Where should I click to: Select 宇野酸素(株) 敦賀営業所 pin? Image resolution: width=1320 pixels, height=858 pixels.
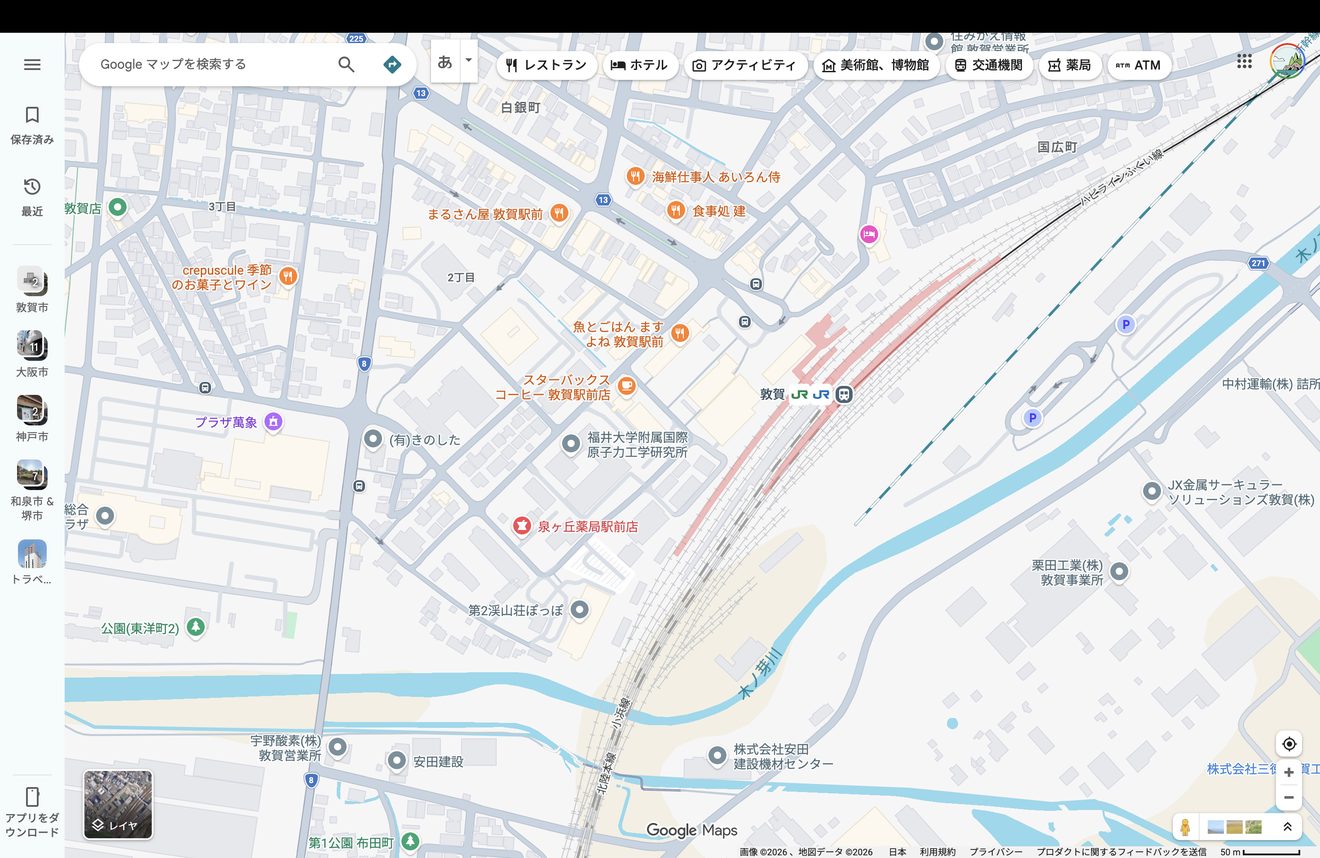[338, 747]
